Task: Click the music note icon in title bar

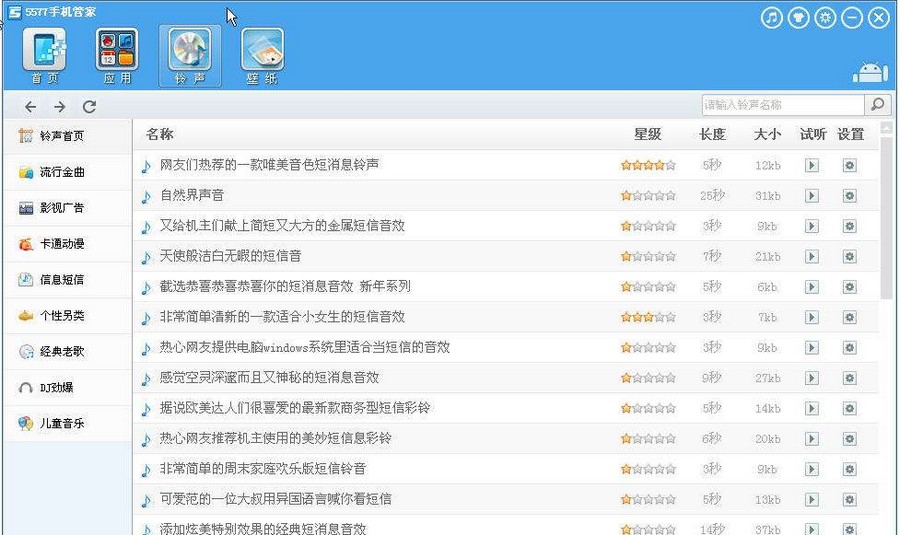Action: [x=772, y=18]
